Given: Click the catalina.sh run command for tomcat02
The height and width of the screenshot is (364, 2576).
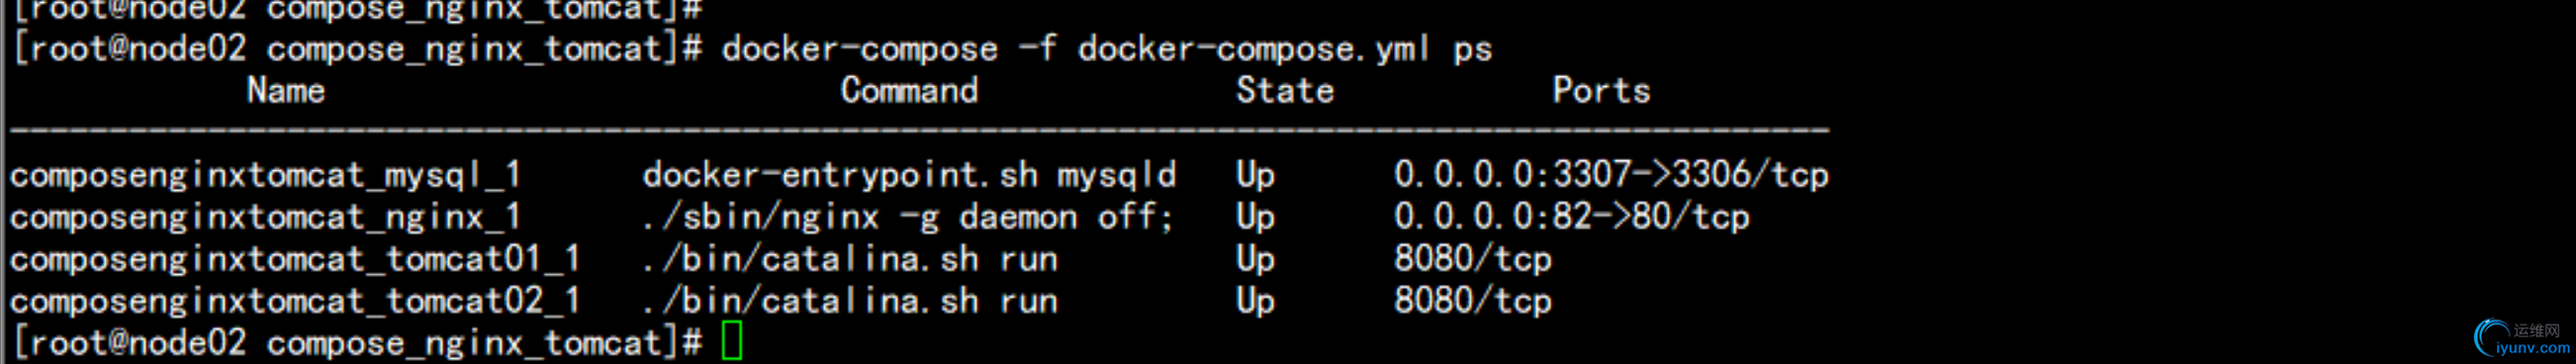Looking at the screenshot, I should (x=850, y=301).
